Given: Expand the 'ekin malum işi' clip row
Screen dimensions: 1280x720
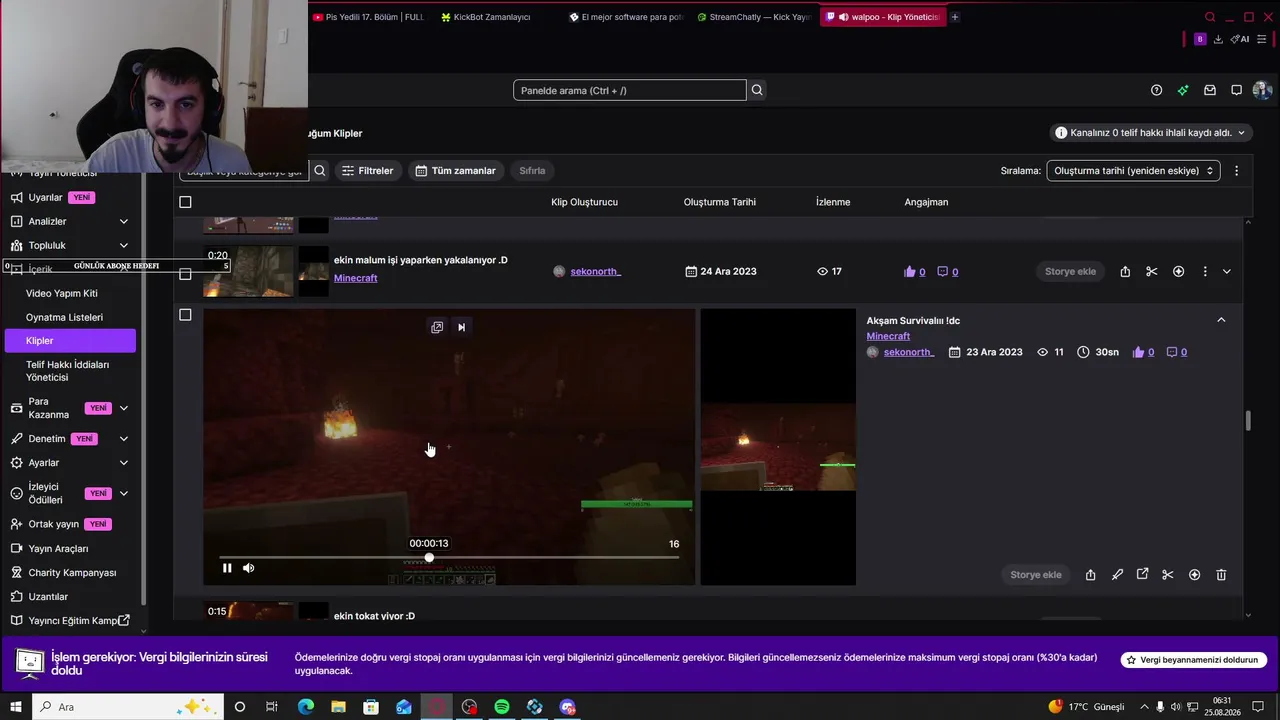Looking at the screenshot, I should click(1227, 272).
